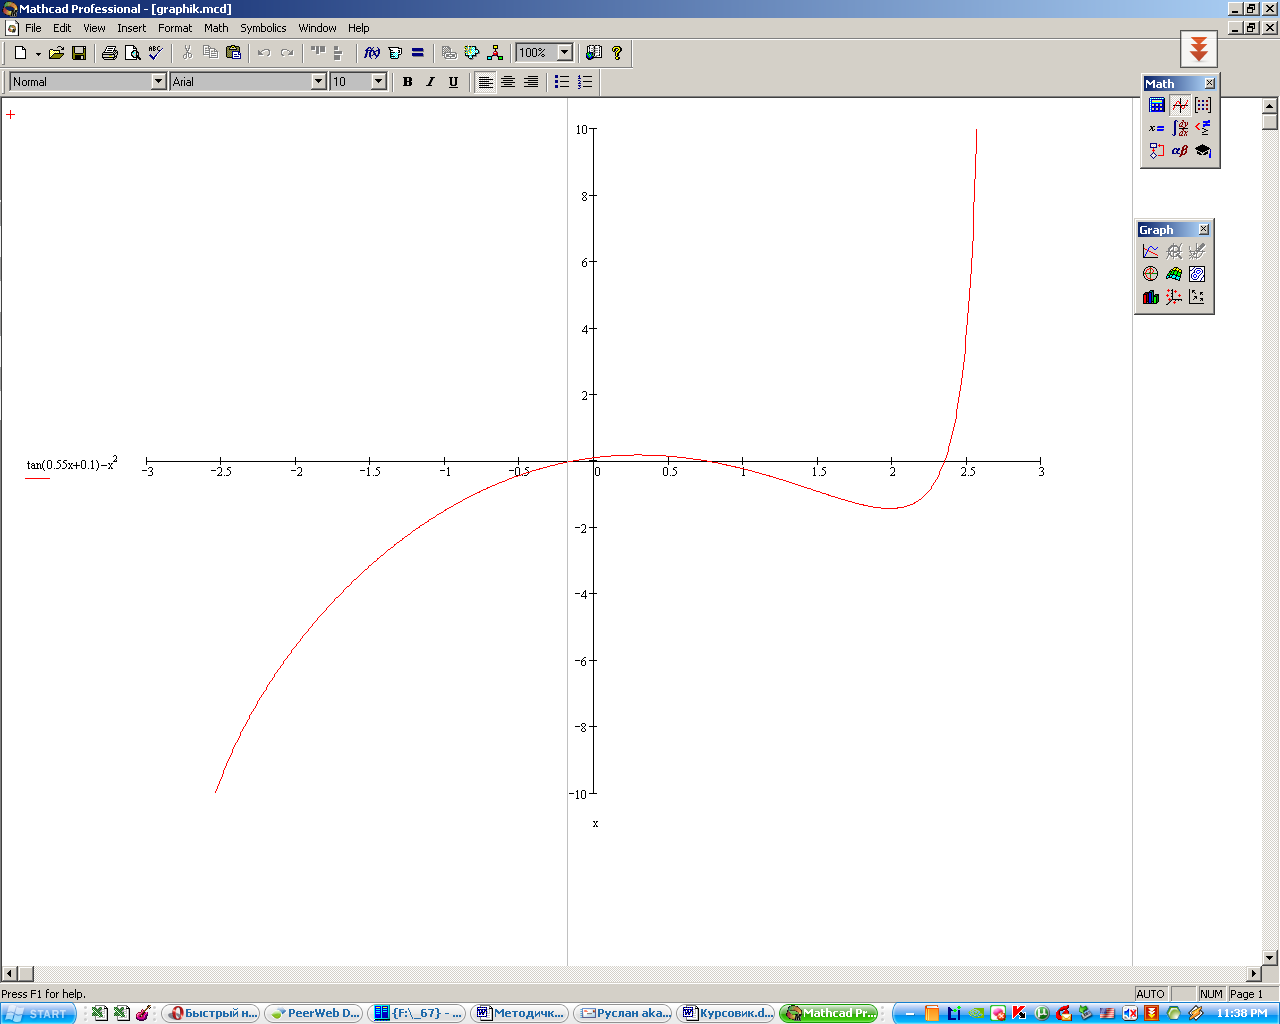Insert a 3D bar chart from Graph palette
This screenshot has height=1024, width=1280.
tap(1151, 297)
